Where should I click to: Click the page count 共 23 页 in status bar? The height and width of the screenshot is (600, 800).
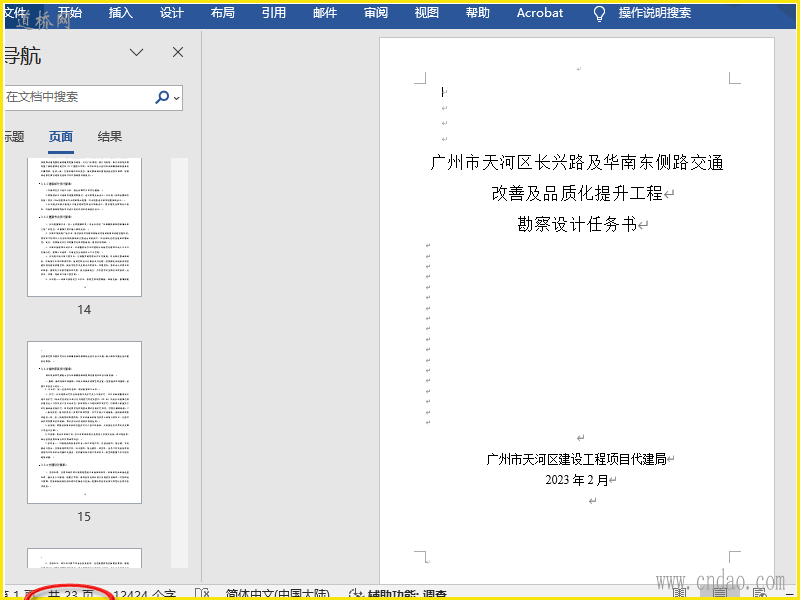coord(70,595)
